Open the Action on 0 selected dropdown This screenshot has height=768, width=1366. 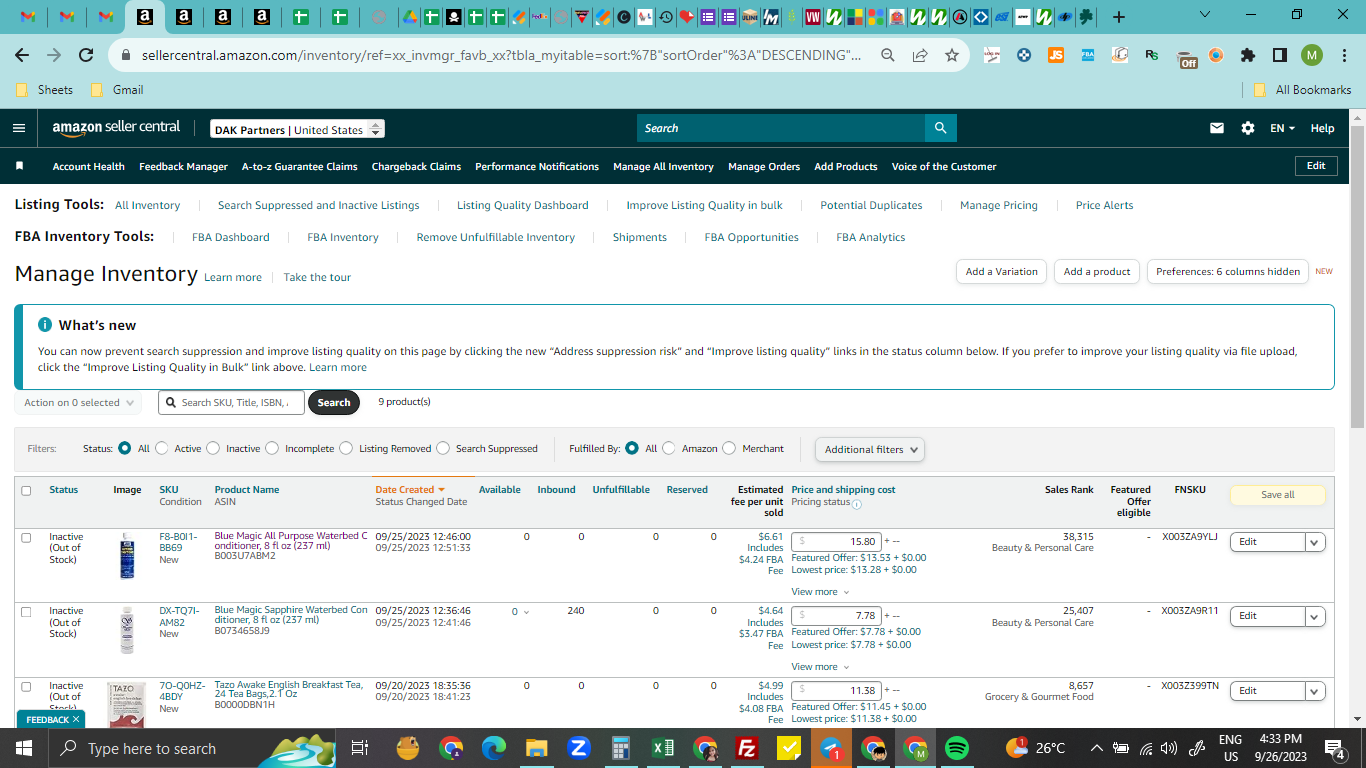click(78, 403)
